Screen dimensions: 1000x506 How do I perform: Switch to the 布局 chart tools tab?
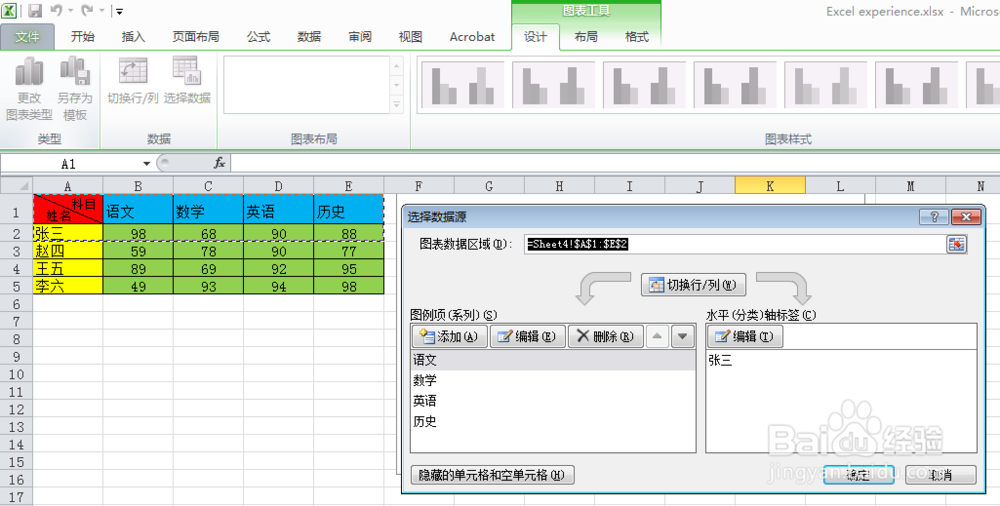click(586, 37)
